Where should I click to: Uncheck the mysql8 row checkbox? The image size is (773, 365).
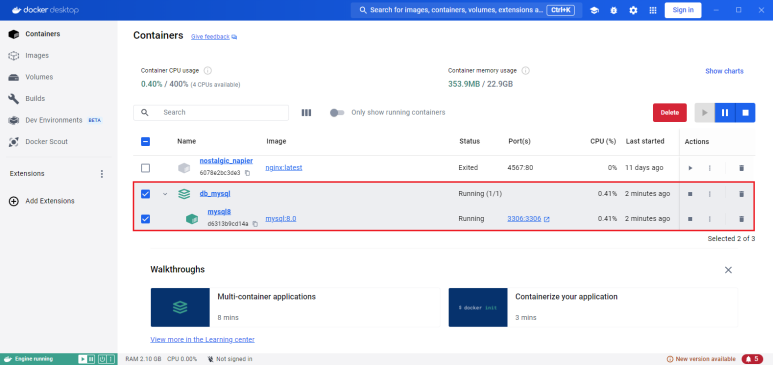[x=145, y=219]
